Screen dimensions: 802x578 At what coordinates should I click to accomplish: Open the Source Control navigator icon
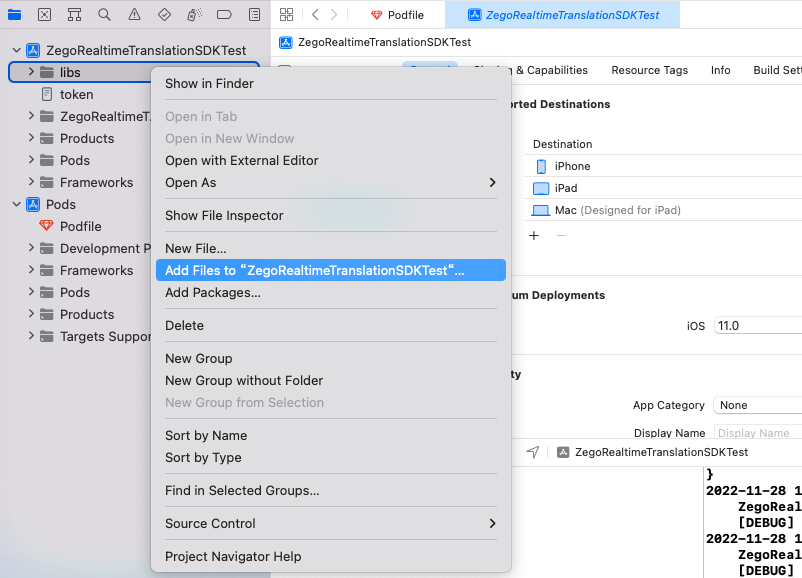point(44,15)
